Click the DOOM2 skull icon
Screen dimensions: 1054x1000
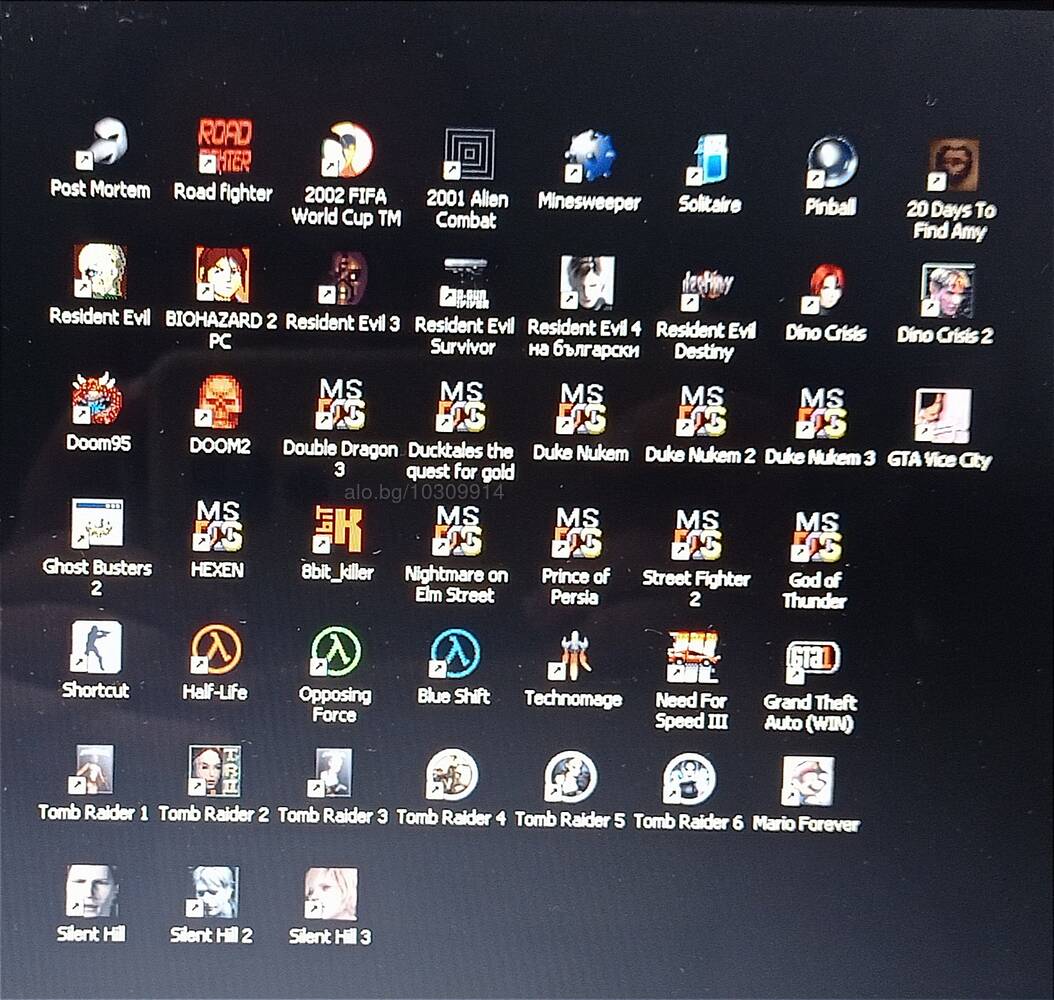coord(219,402)
